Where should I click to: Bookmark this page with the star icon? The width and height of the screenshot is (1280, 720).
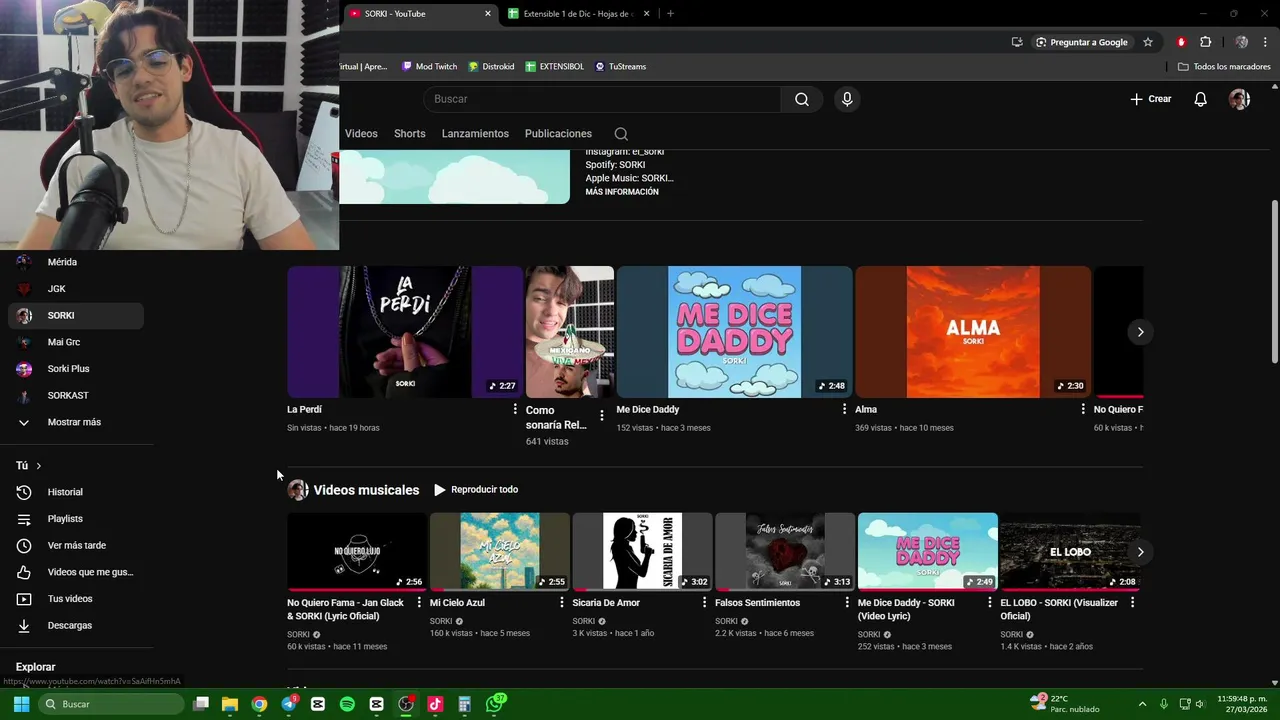pos(1148,42)
